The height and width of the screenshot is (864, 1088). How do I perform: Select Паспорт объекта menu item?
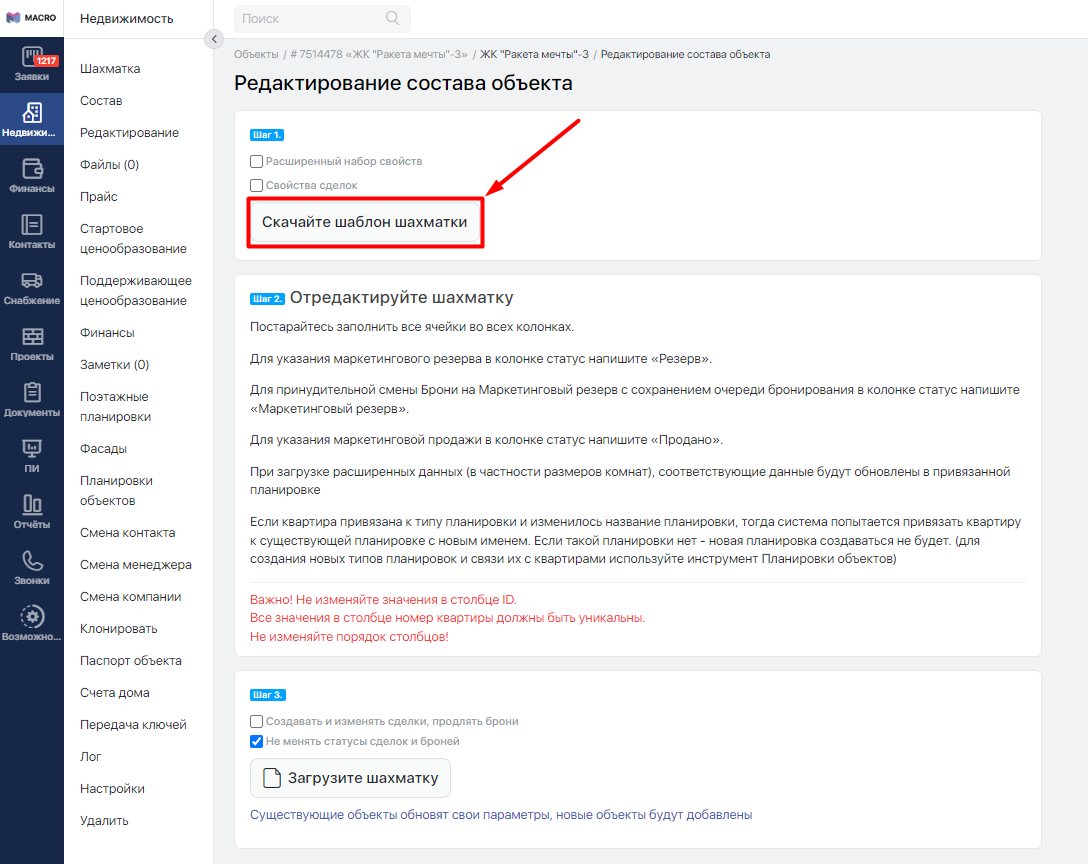point(130,661)
